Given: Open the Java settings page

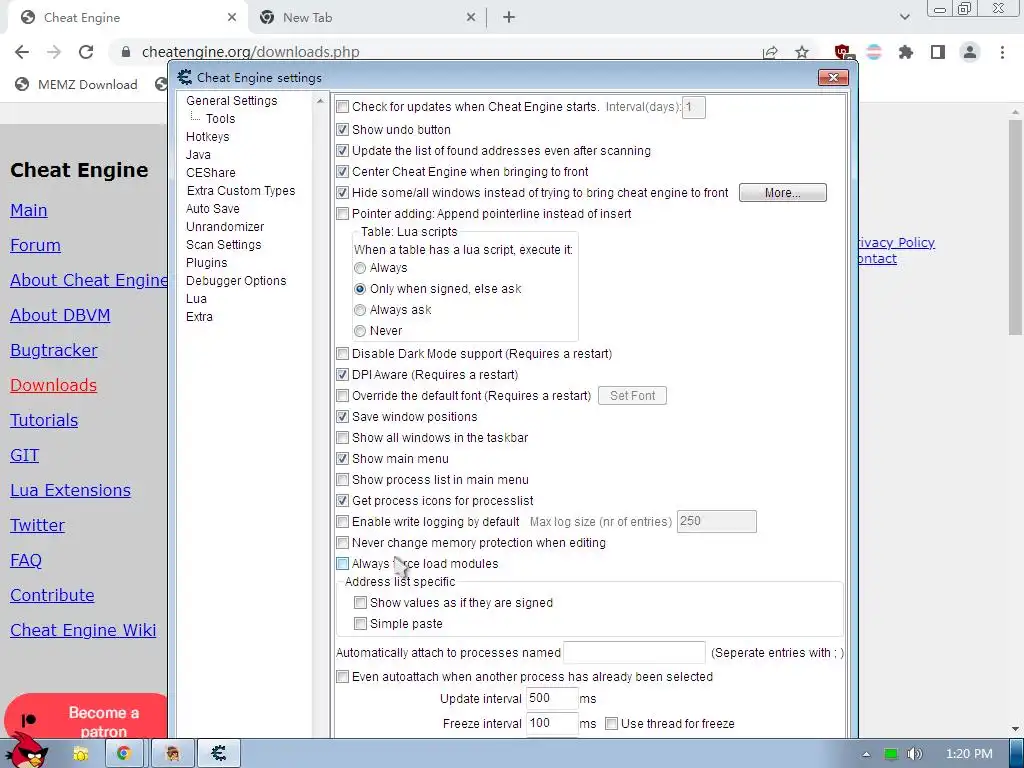Looking at the screenshot, I should [198, 155].
